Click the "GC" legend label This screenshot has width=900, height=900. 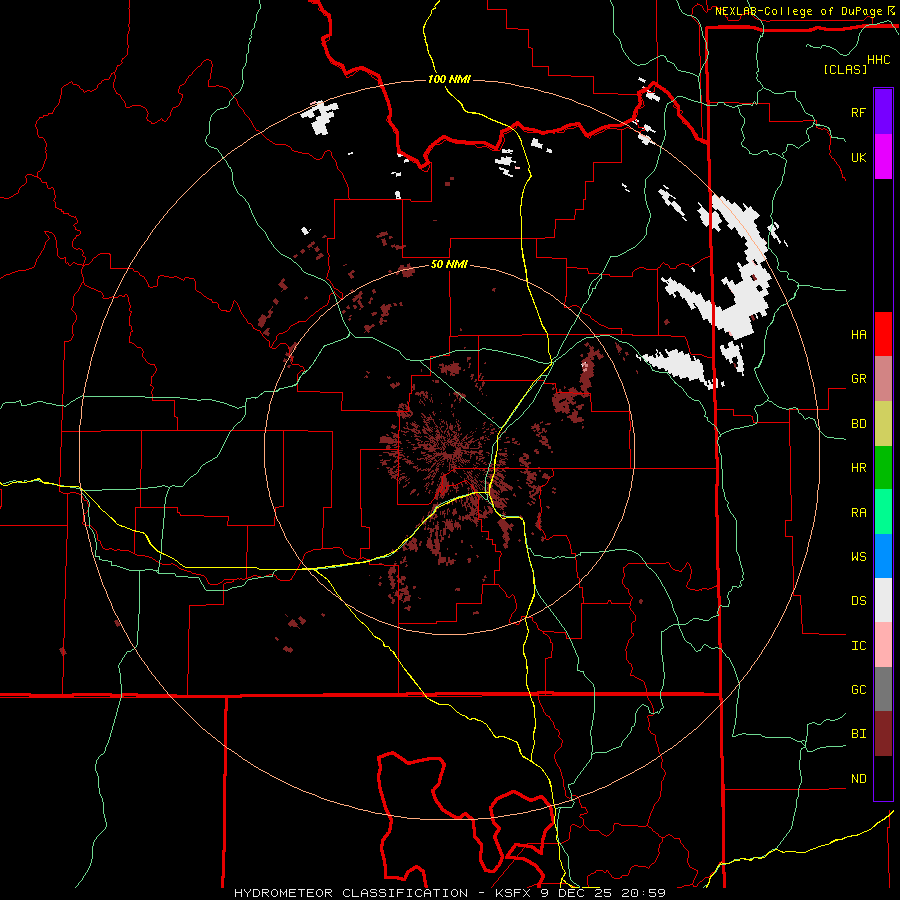[x=858, y=690]
